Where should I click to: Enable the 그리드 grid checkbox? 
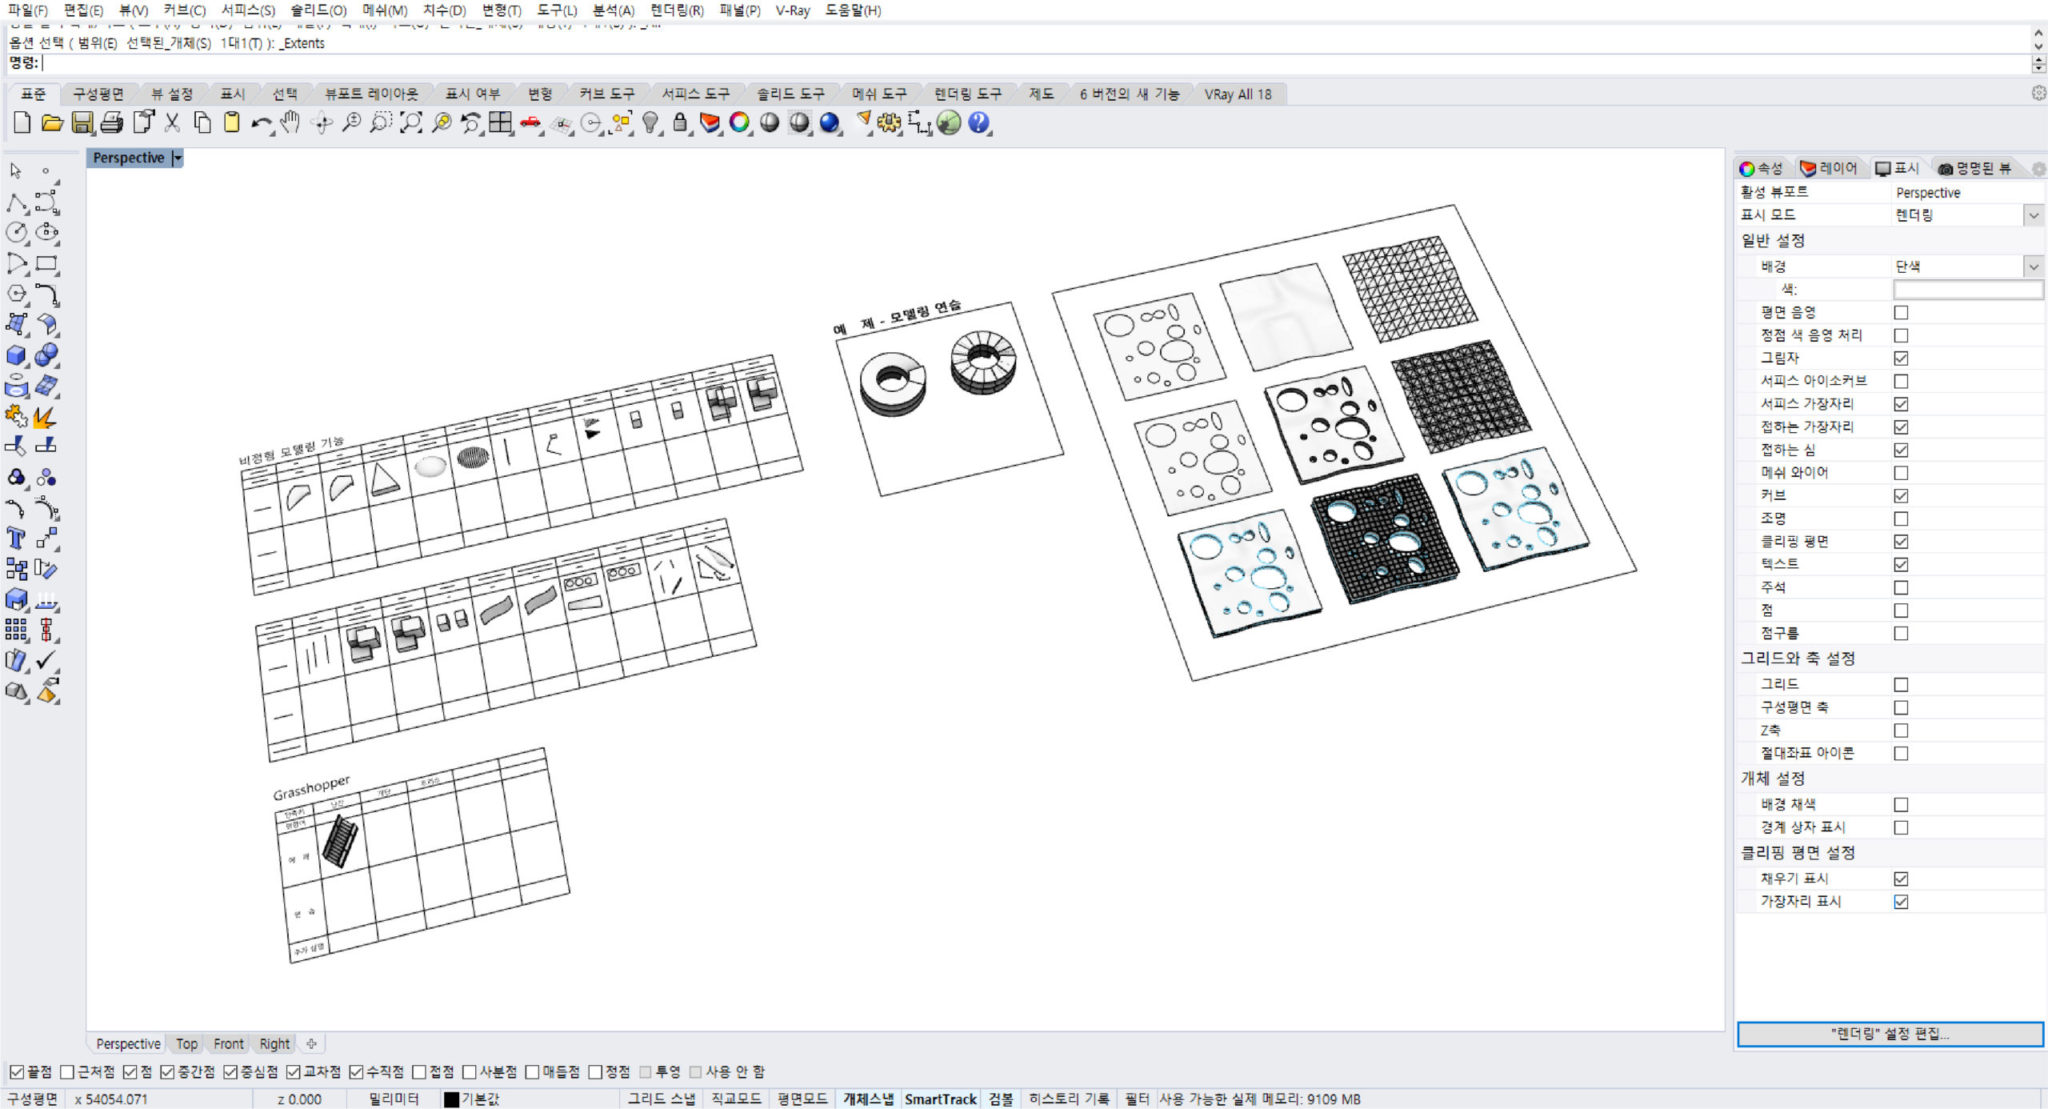pyautogui.click(x=1900, y=685)
